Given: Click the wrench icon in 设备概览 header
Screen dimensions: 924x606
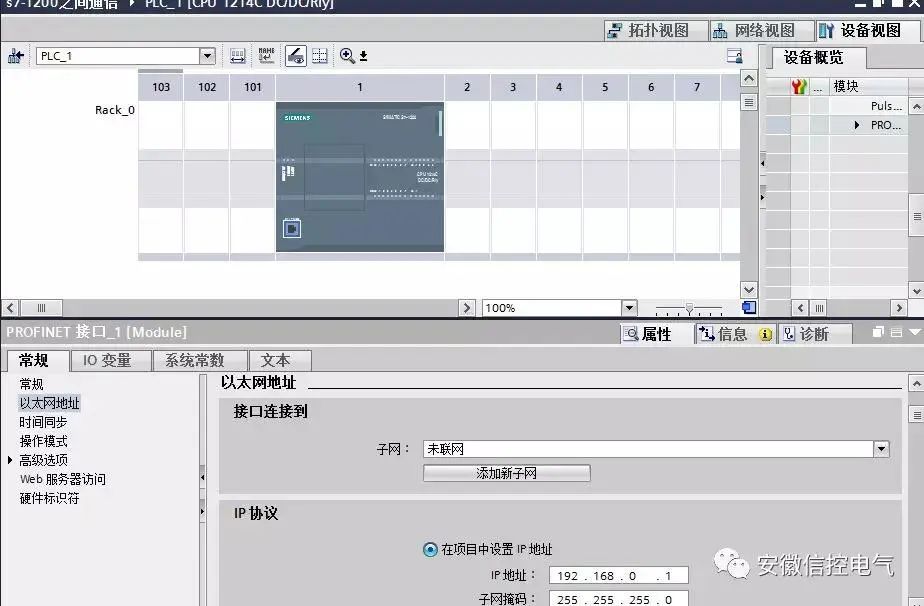Looking at the screenshot, I should [x=798, y=85].
